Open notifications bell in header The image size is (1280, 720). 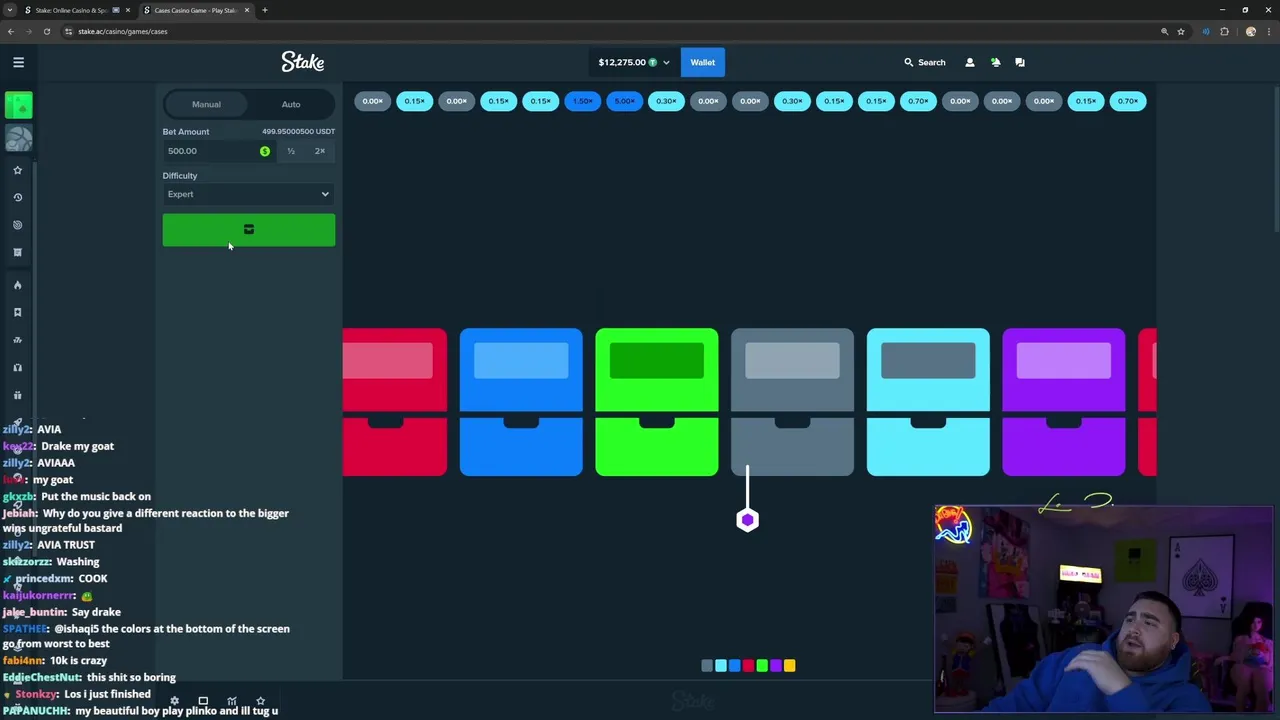[995, 62]
